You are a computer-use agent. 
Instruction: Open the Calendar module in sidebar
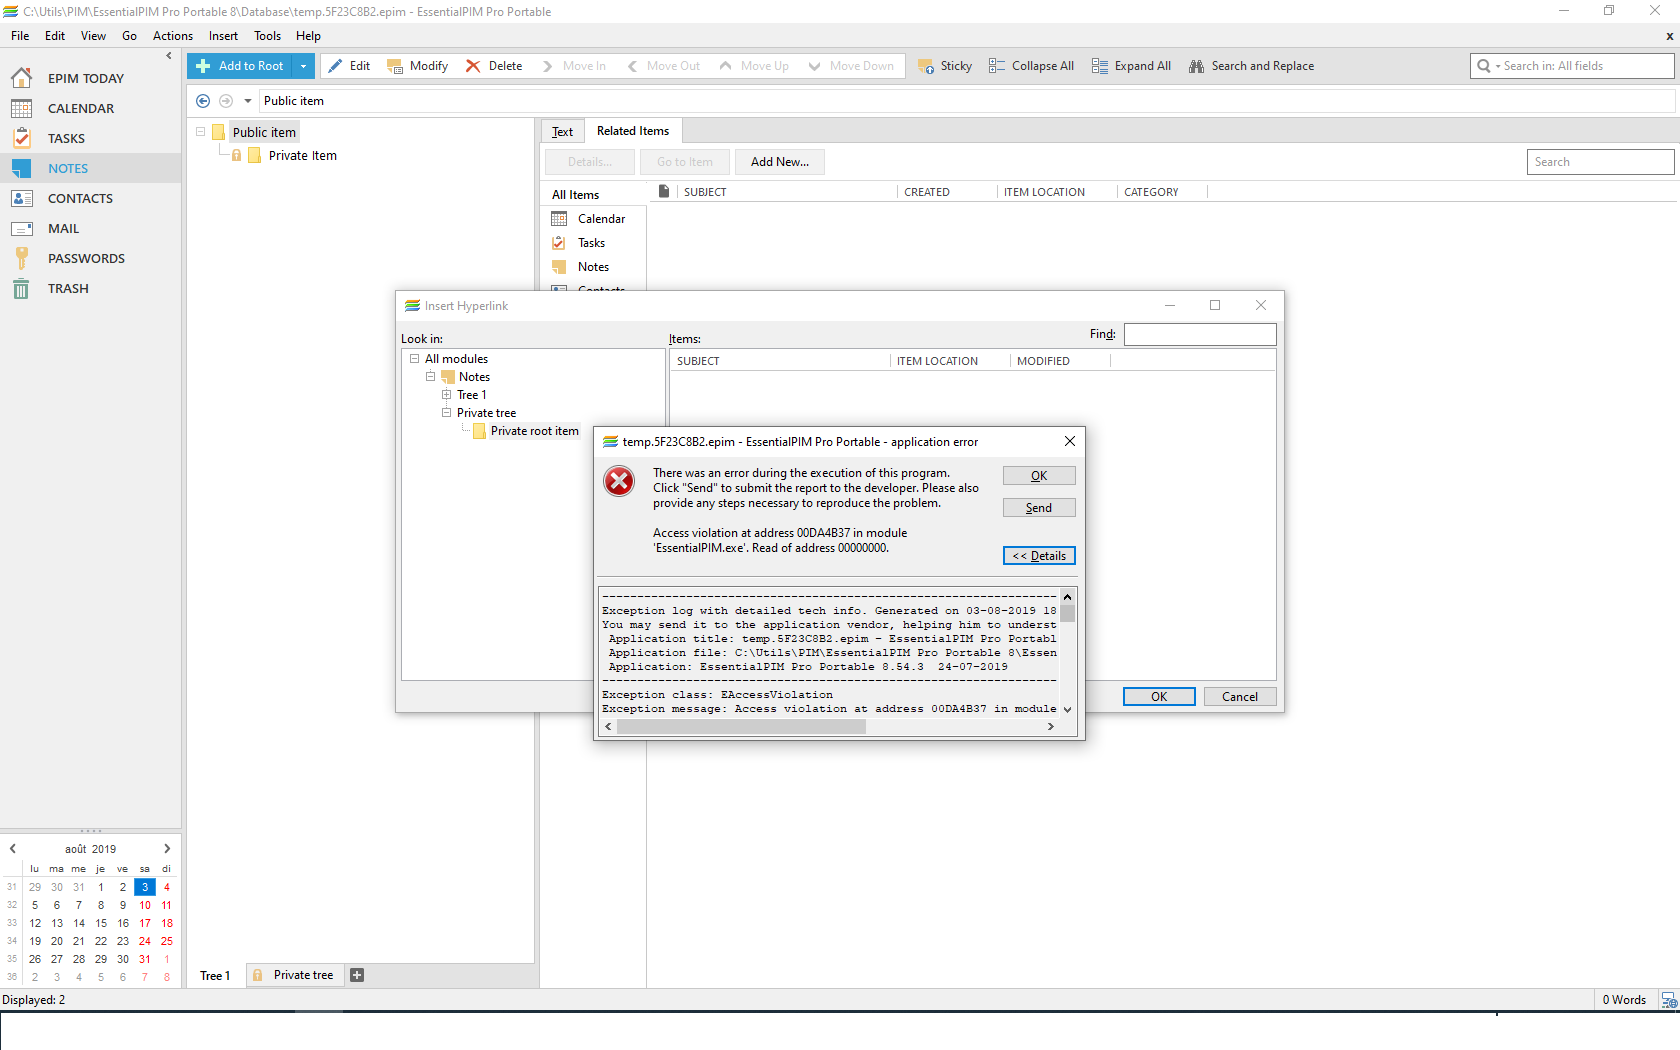(80, 108)
